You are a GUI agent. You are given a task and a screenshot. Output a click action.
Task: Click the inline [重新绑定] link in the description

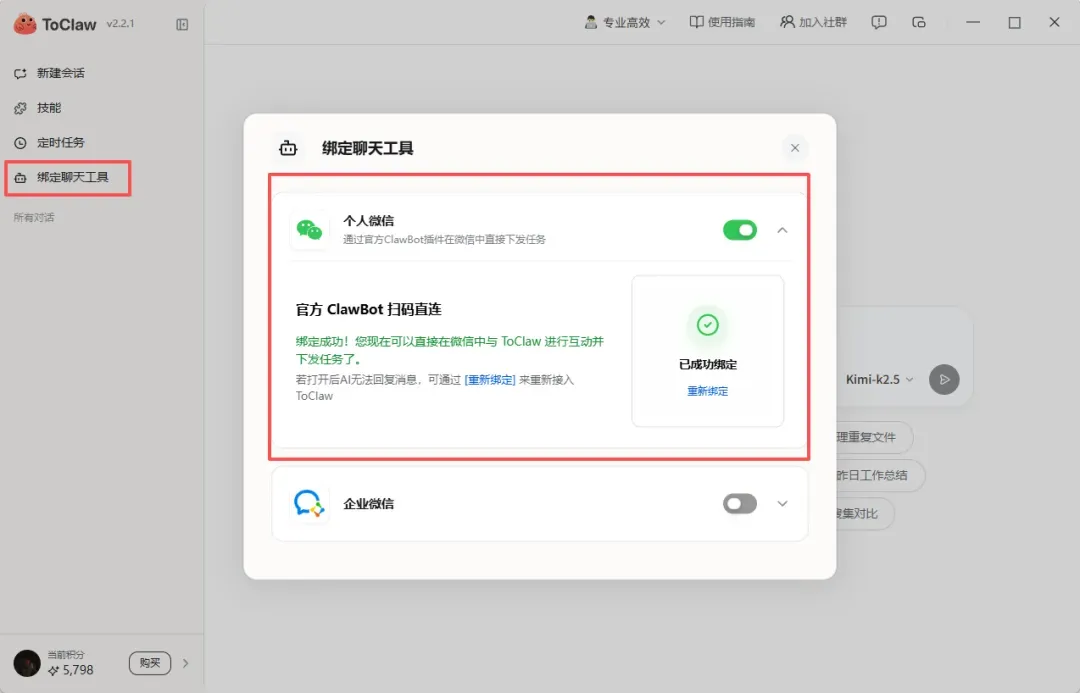tap(490, 380)
